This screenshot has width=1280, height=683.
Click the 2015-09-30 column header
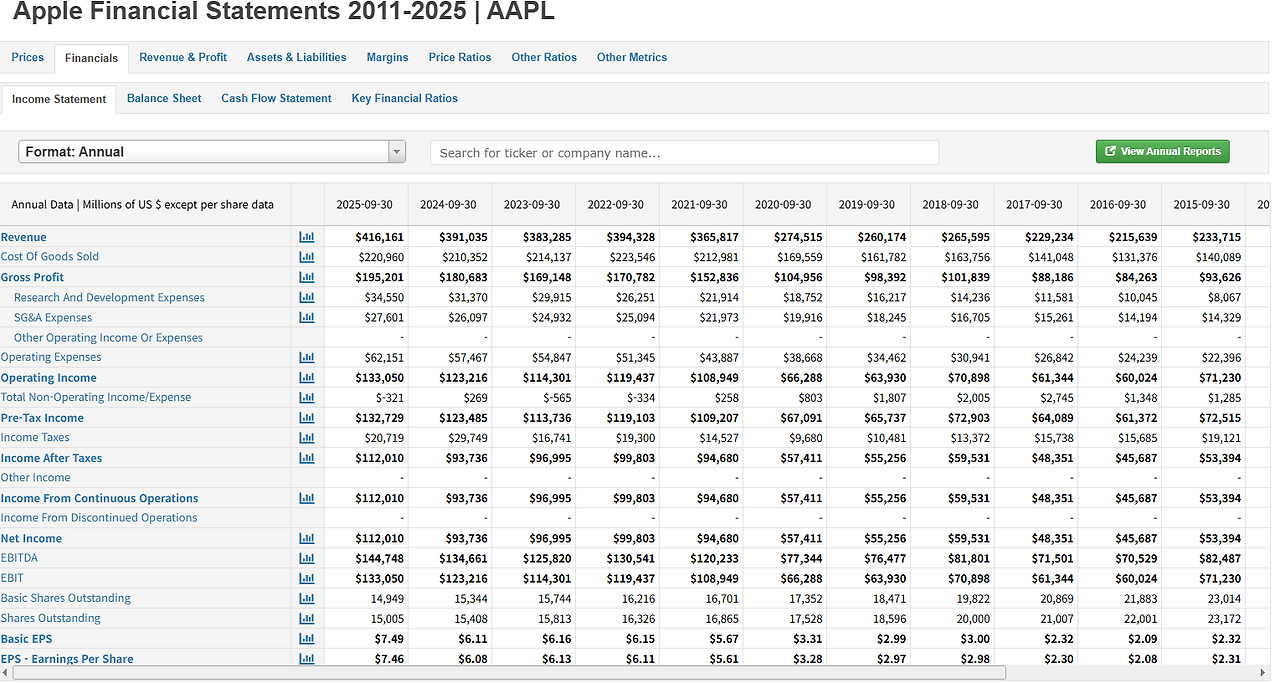click(x=1202, y=204)
